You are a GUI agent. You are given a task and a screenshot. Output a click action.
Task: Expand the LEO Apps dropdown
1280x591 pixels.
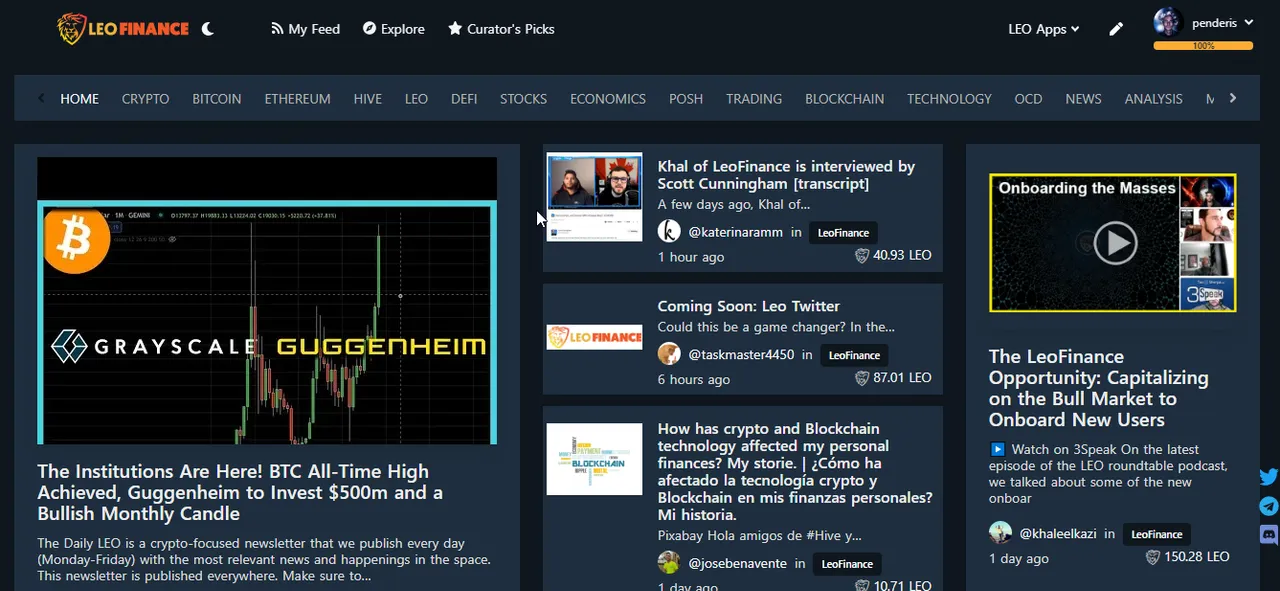tap(1044, 29)
